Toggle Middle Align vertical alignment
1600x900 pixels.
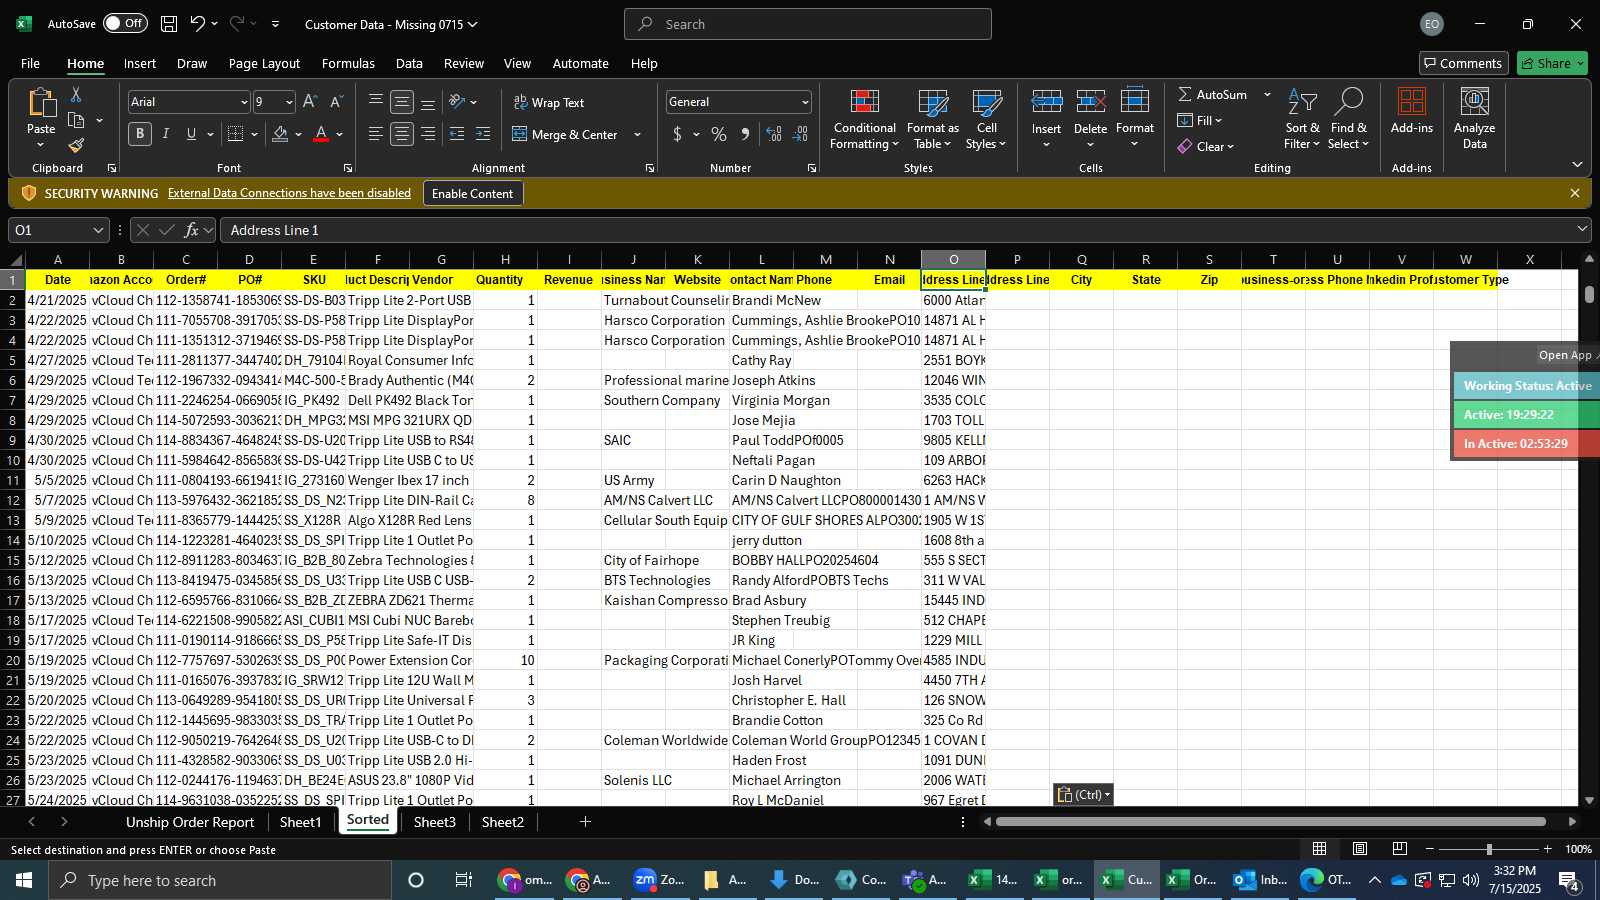pyautogui.click(x=402, y=102)
